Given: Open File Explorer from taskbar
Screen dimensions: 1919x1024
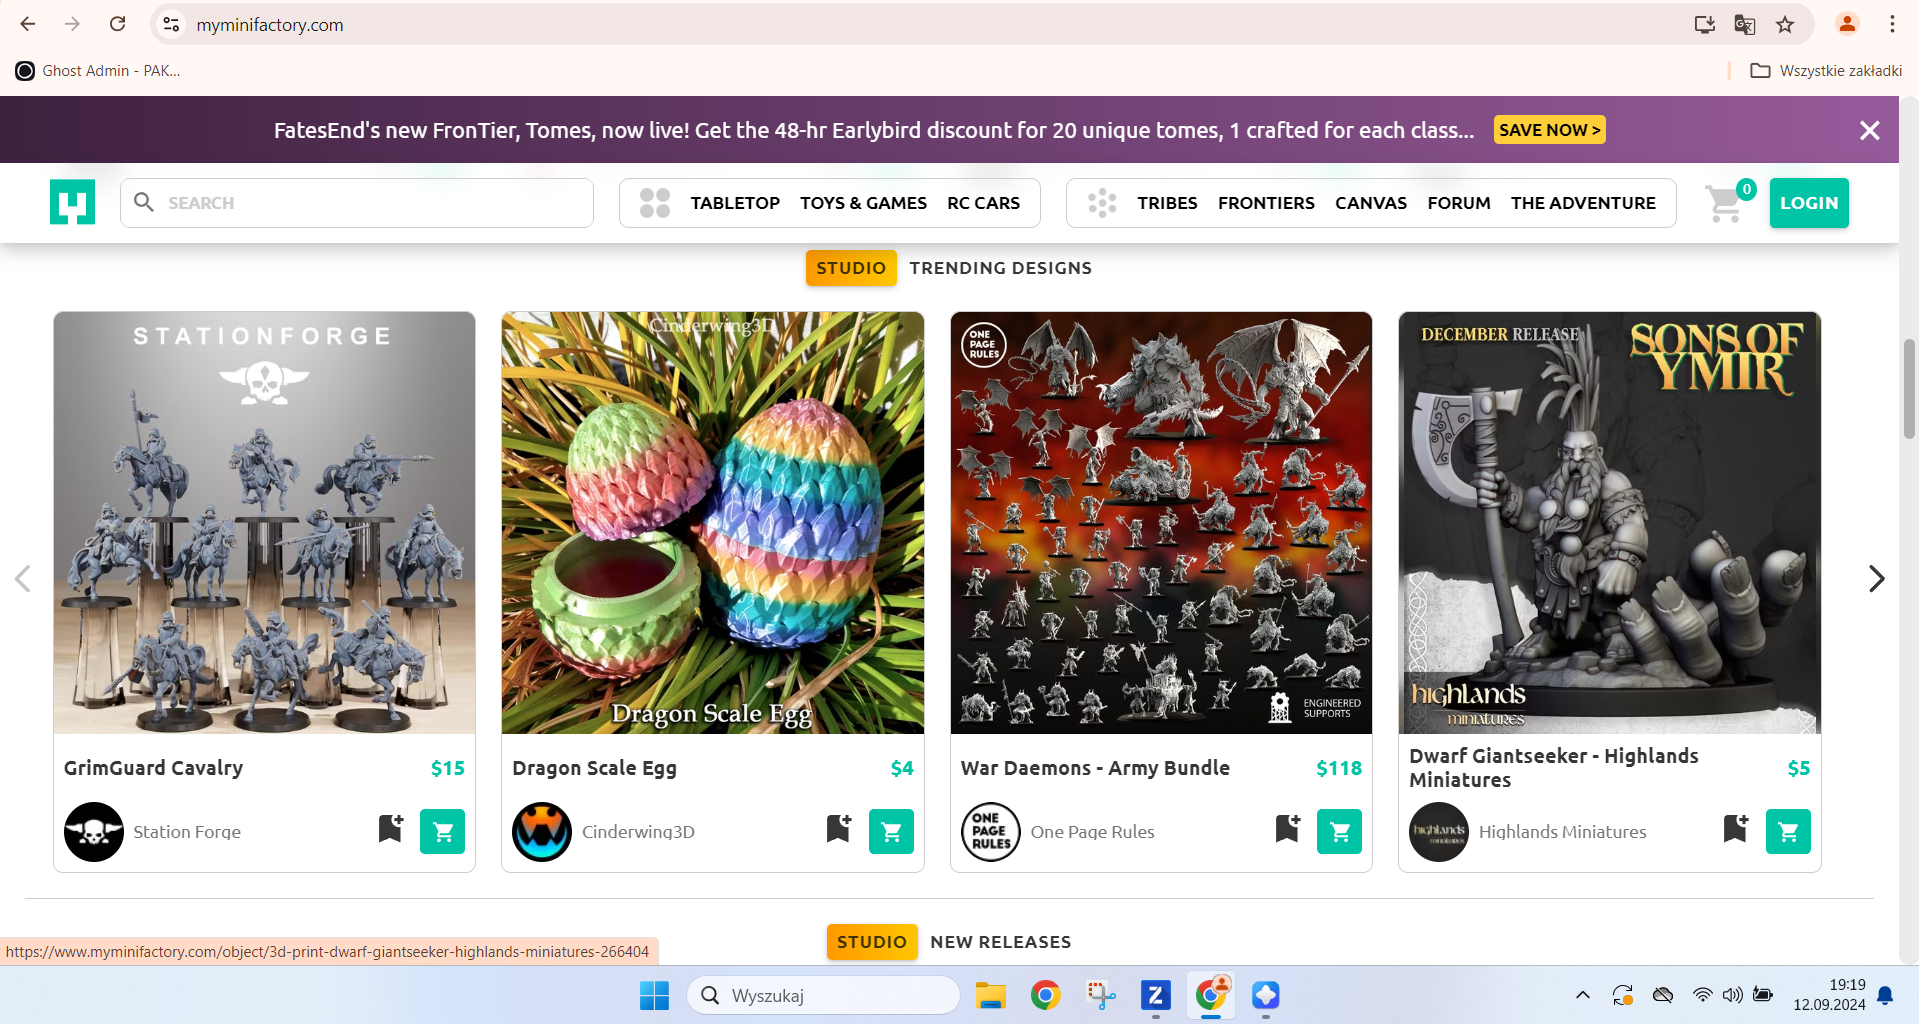Looking at the screenshot, I should click(x=991, y=995).
